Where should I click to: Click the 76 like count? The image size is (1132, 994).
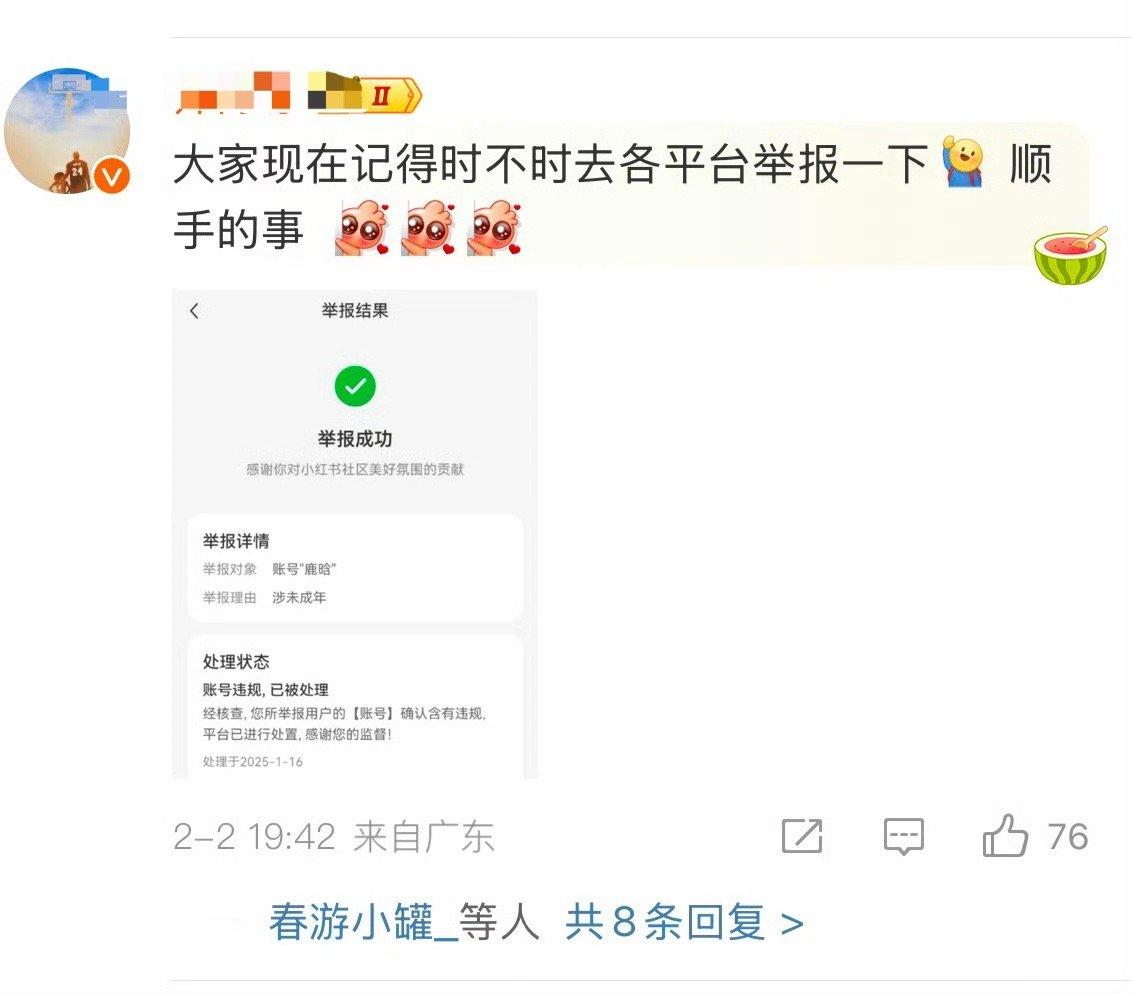[1068, 837]
